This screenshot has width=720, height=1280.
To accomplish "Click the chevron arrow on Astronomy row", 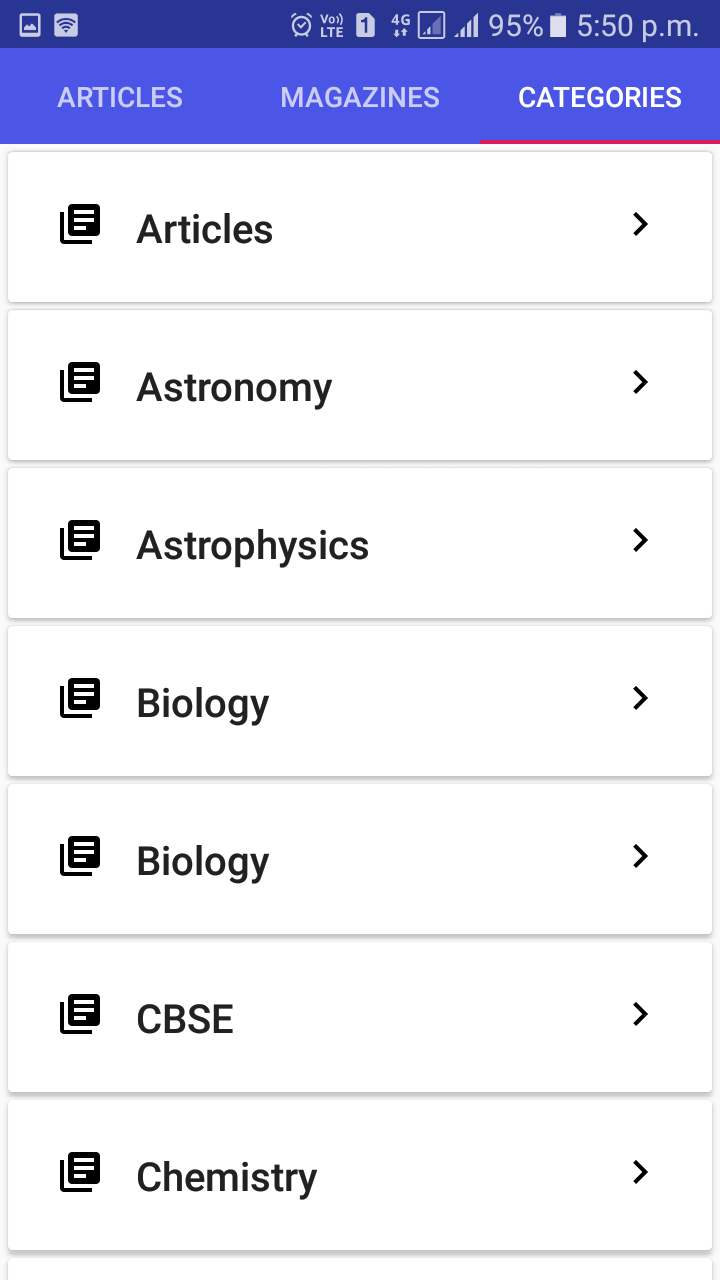I will tap(641, 382).
